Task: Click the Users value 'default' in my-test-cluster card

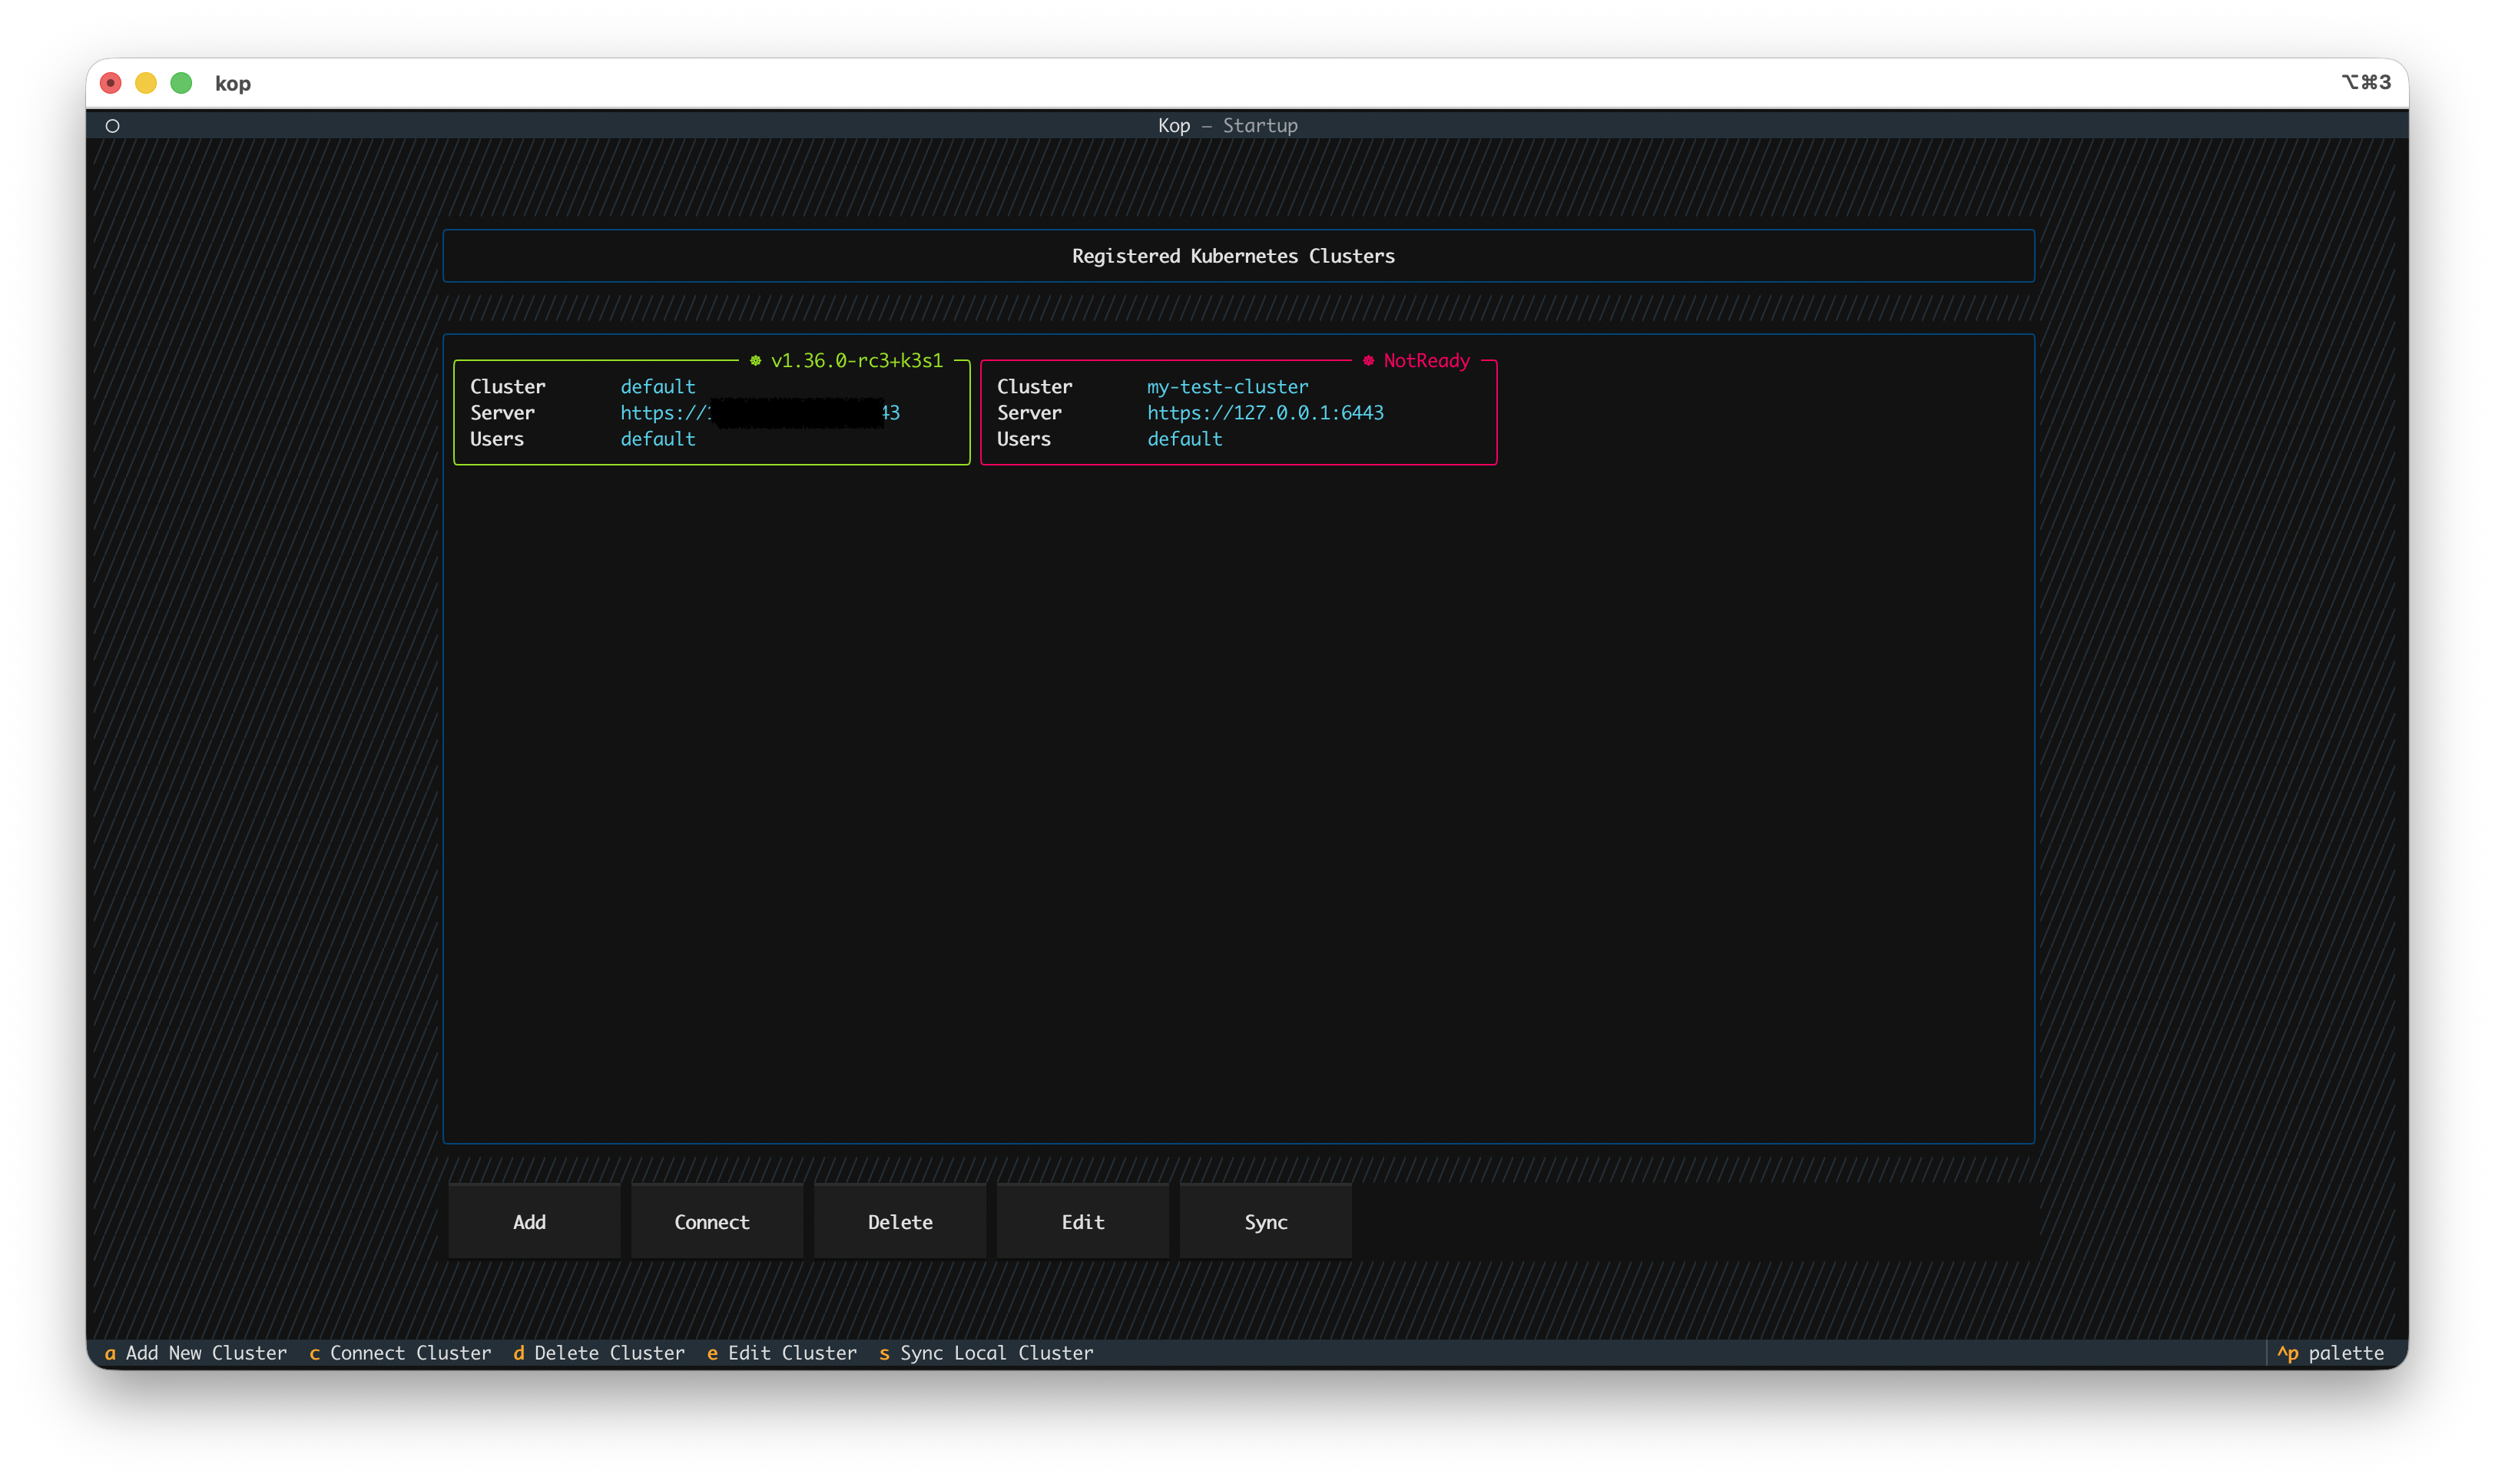Action: [x=1184, y=439]
